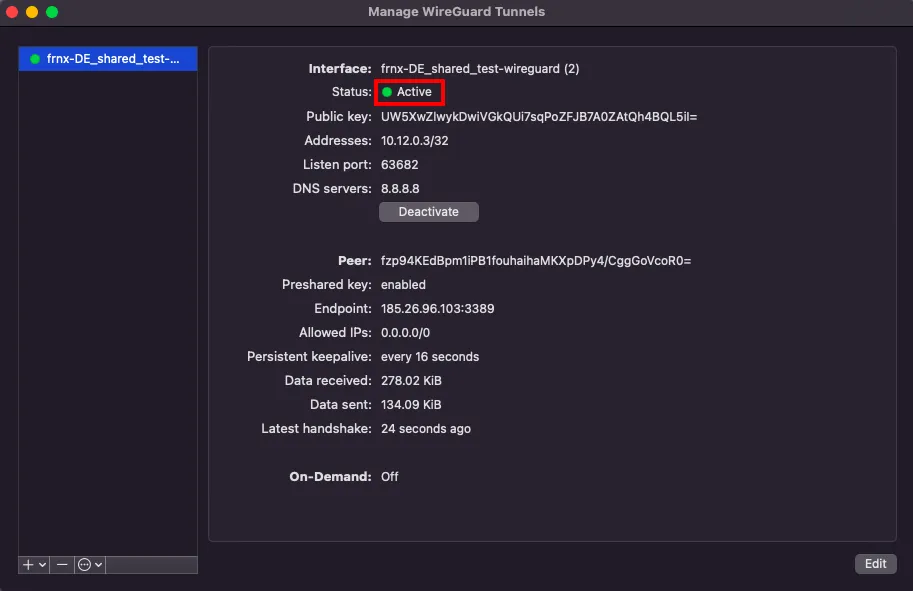Click the data sent value 134.09 KiB
The width and height of the screenshot is (913, 591).
tap(411, 405)
